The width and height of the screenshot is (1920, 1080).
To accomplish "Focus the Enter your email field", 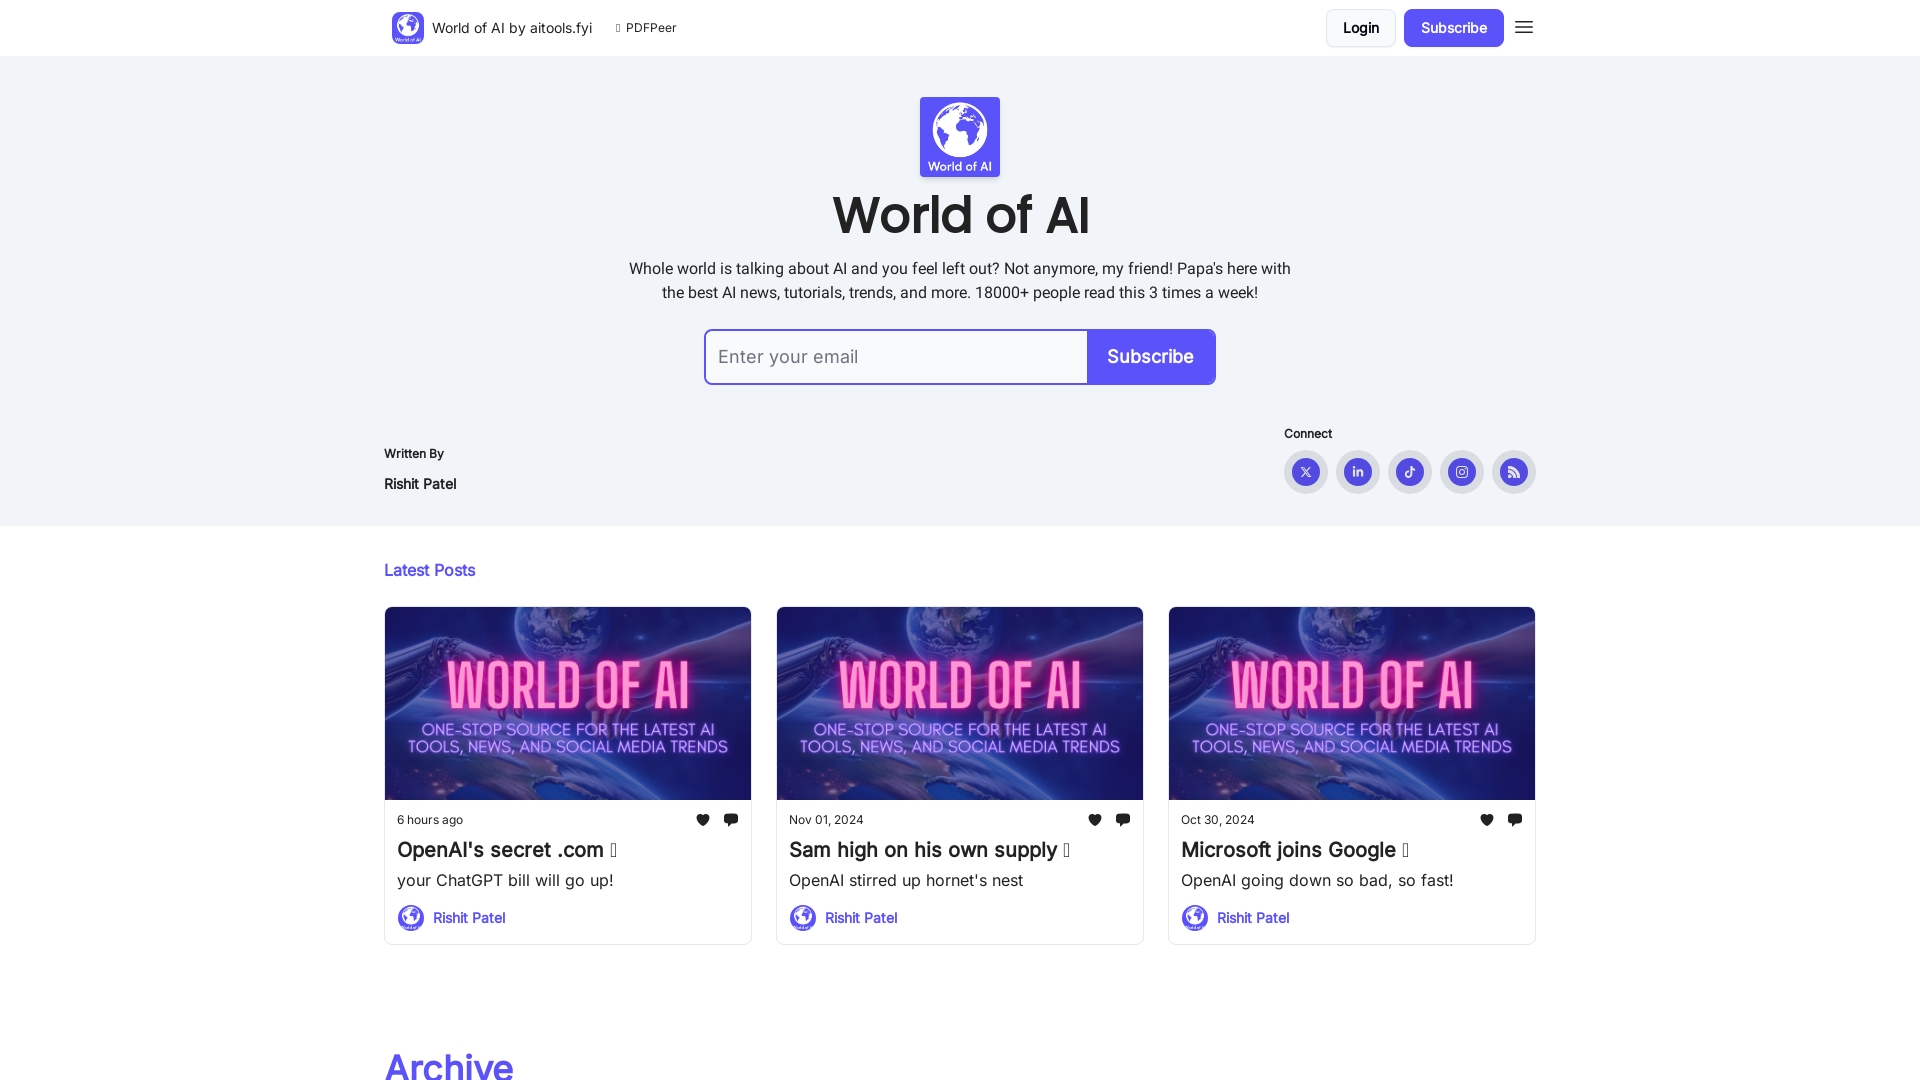I will (896, 357).
